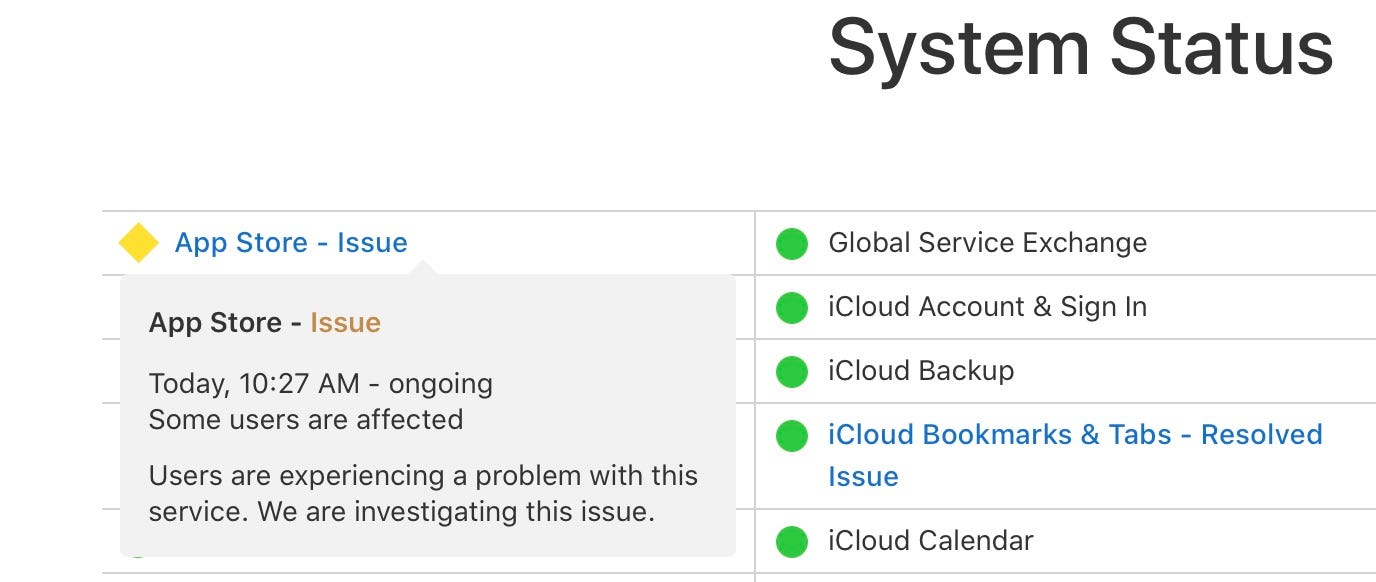Open iCloud Bookmarks & Tabs - Resolved Issue link

pos(1075,455)
